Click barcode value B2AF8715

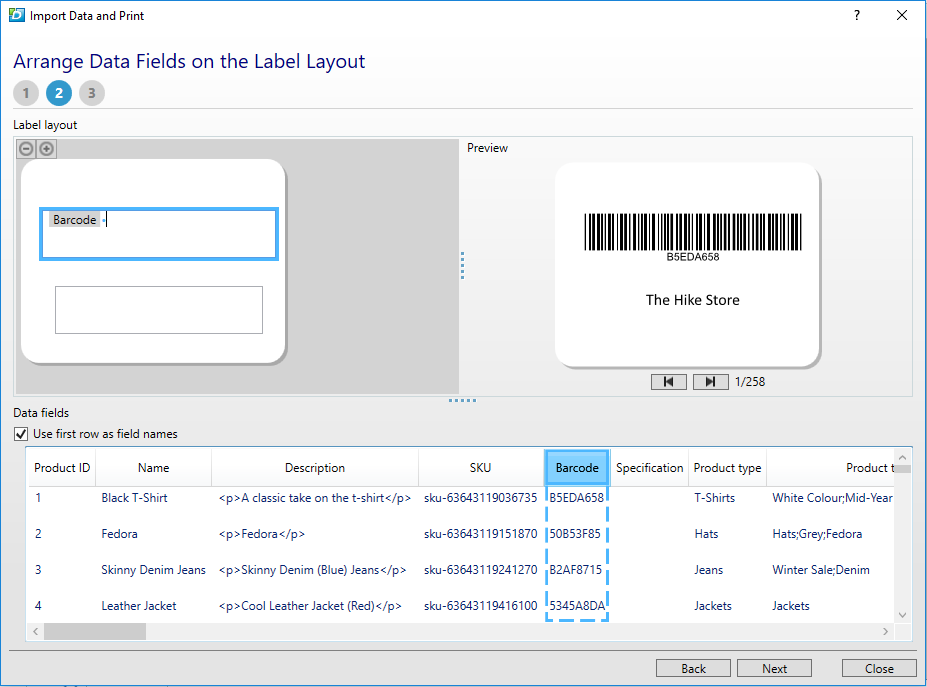point(576,570)
